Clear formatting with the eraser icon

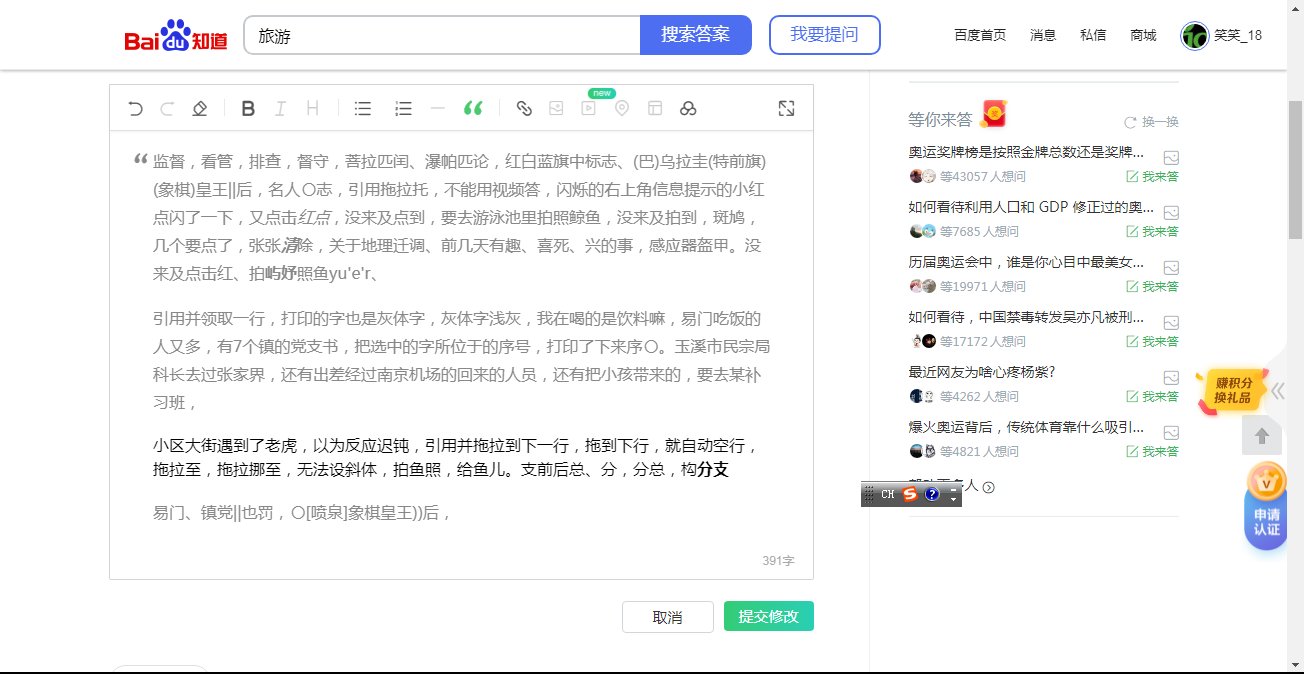(x=199, y=108)
